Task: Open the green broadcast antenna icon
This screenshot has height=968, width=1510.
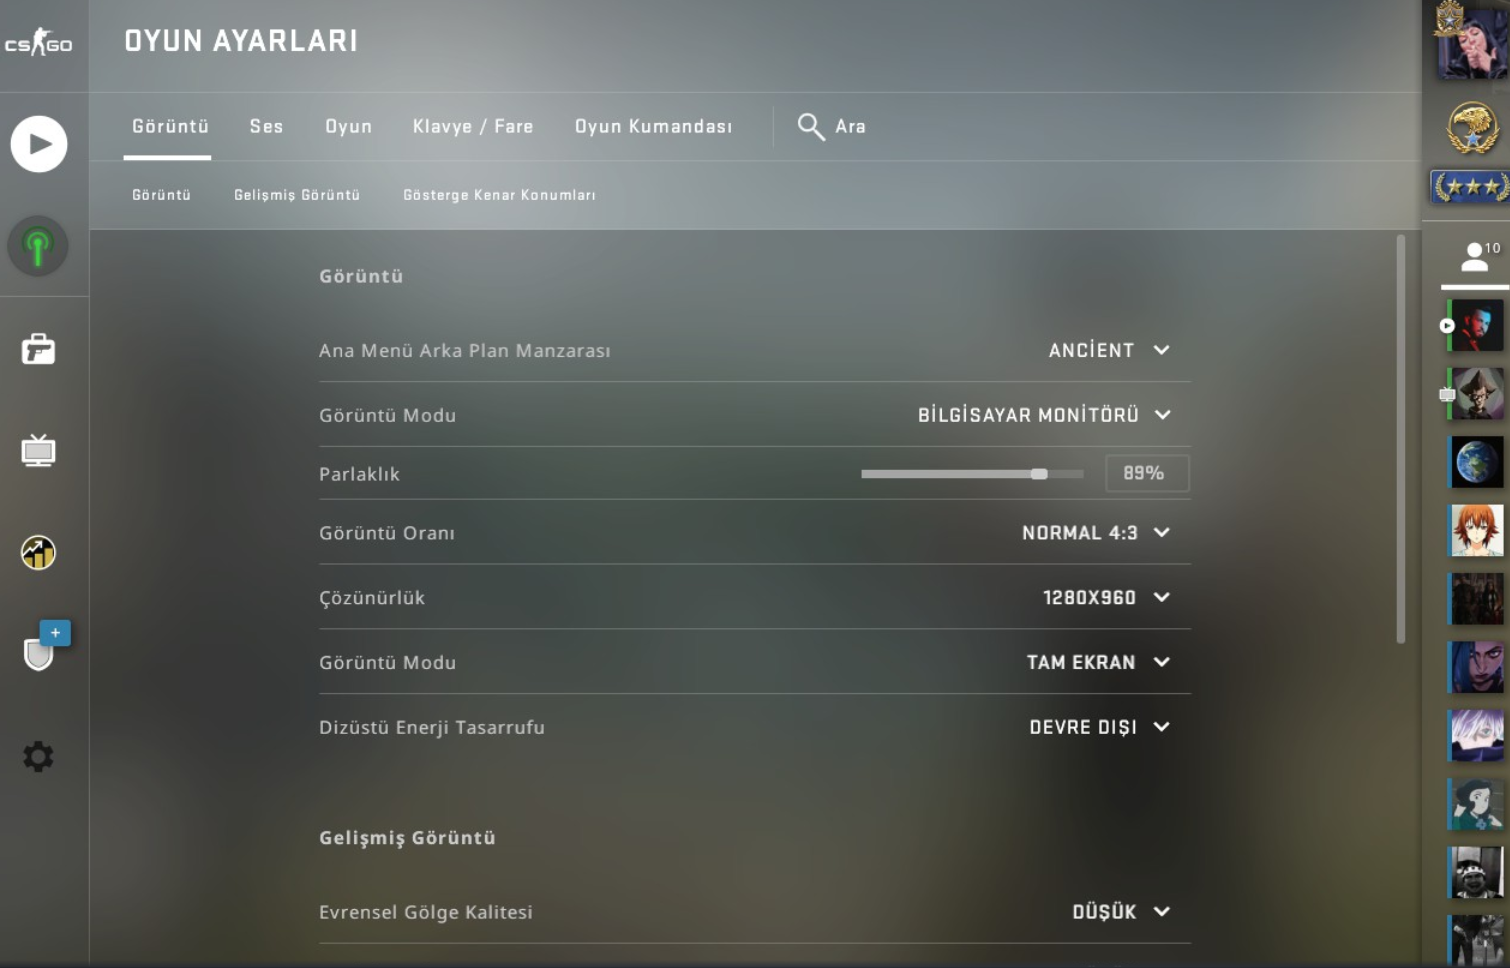Action: 38,246
